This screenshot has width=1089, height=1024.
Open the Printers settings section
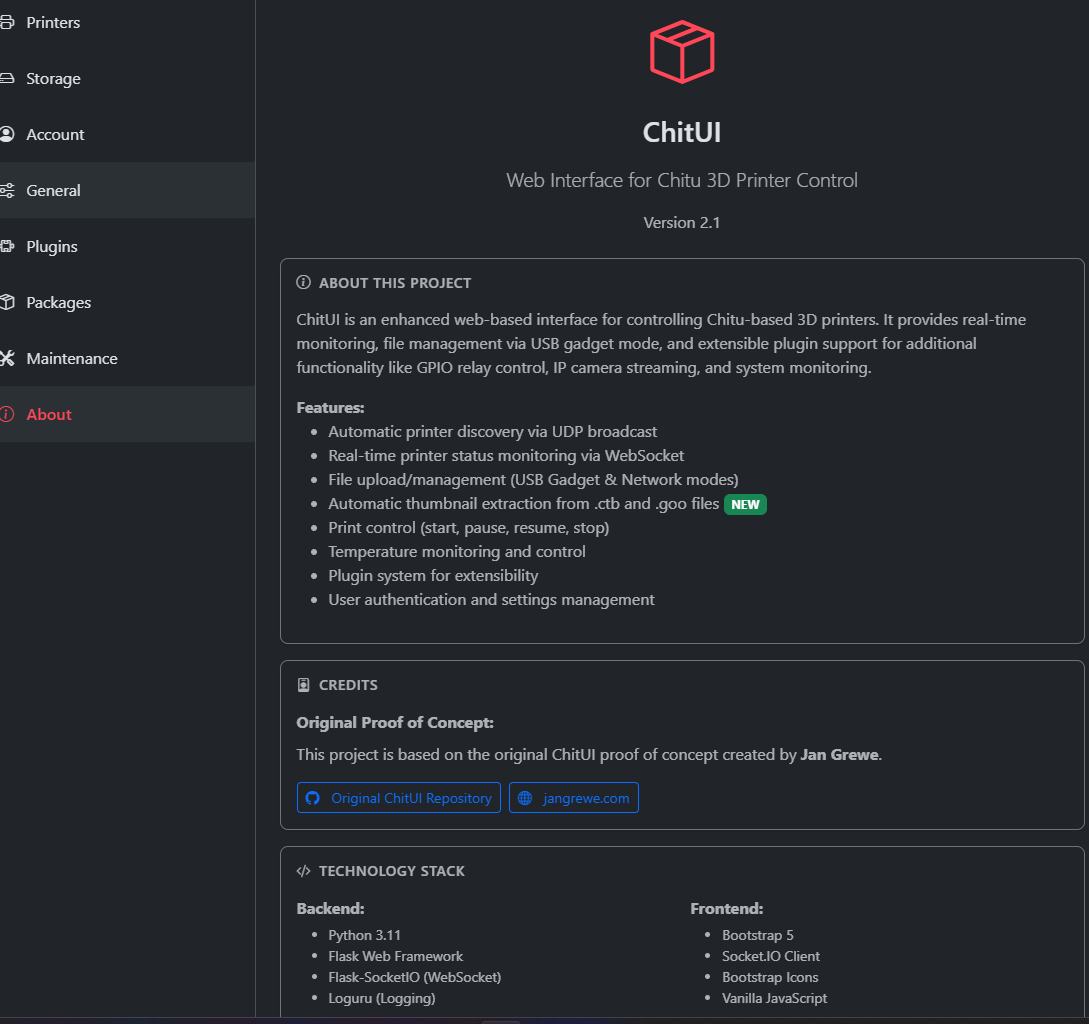click(x=53, y=22)
